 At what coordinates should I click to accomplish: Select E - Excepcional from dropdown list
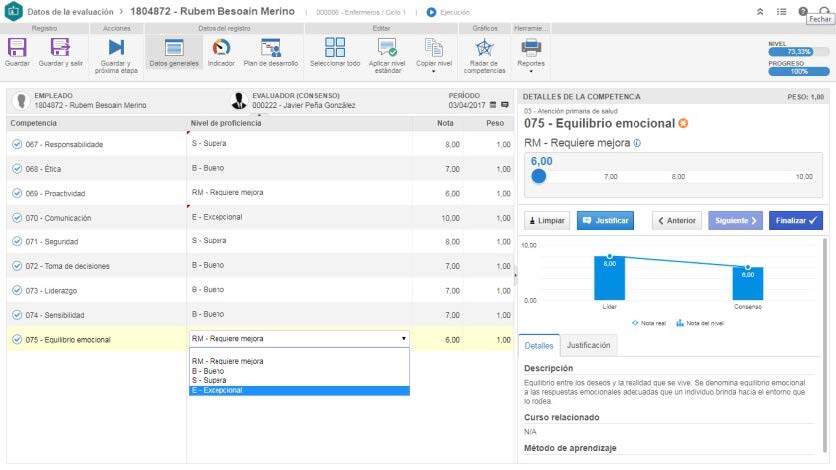pyautogui.click(x=217, y=390)
